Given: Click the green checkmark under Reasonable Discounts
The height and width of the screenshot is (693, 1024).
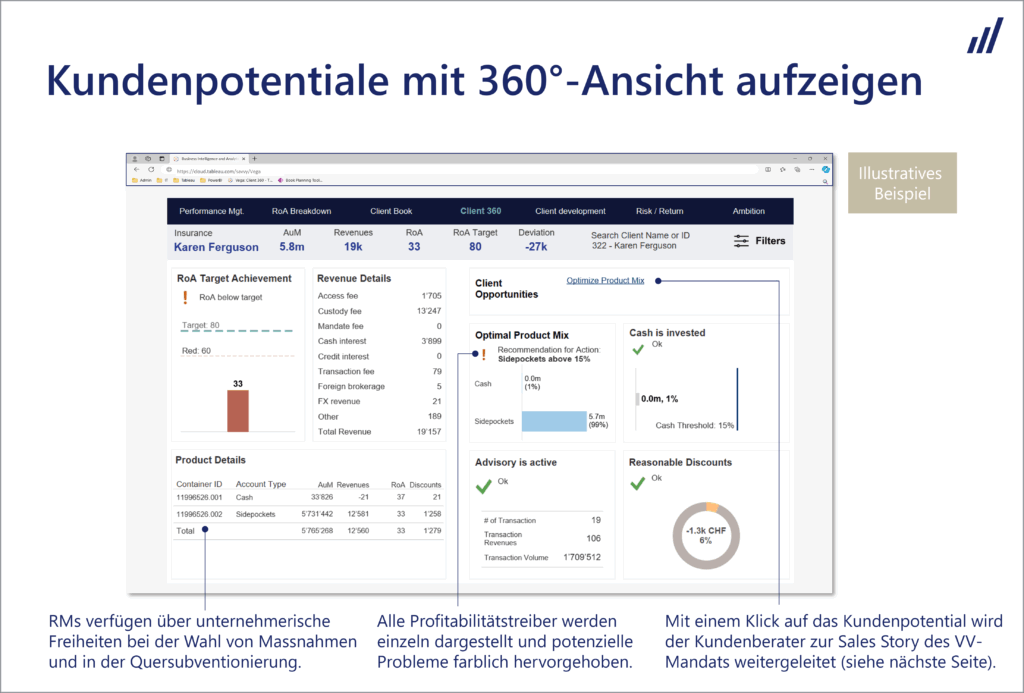Looking at the screenshot, I should coord(638,483).
